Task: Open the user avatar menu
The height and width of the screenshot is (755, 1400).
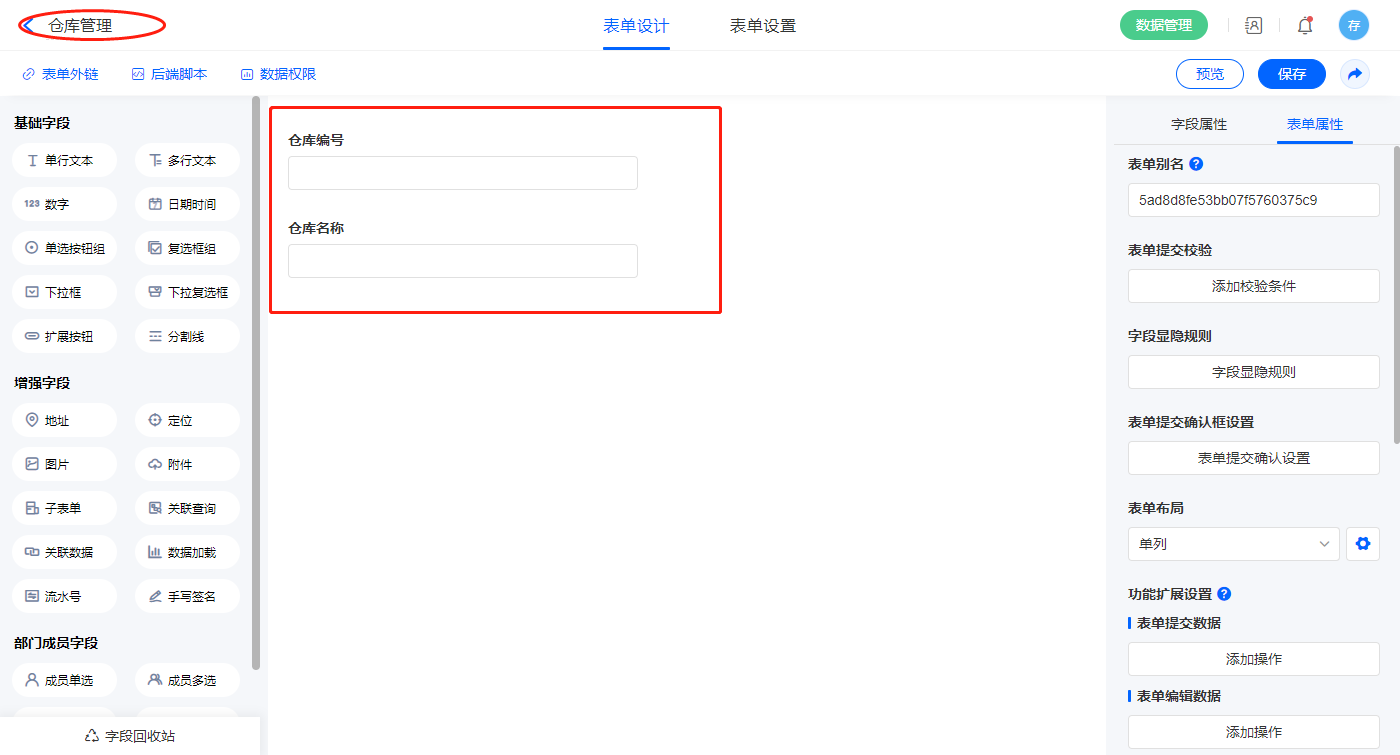Action: click(1353, 26)
